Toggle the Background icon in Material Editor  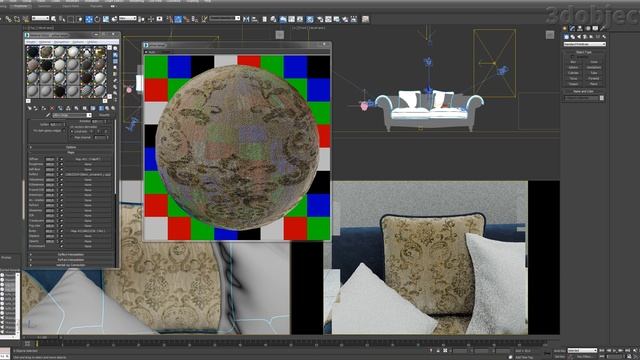click(115, 61)
